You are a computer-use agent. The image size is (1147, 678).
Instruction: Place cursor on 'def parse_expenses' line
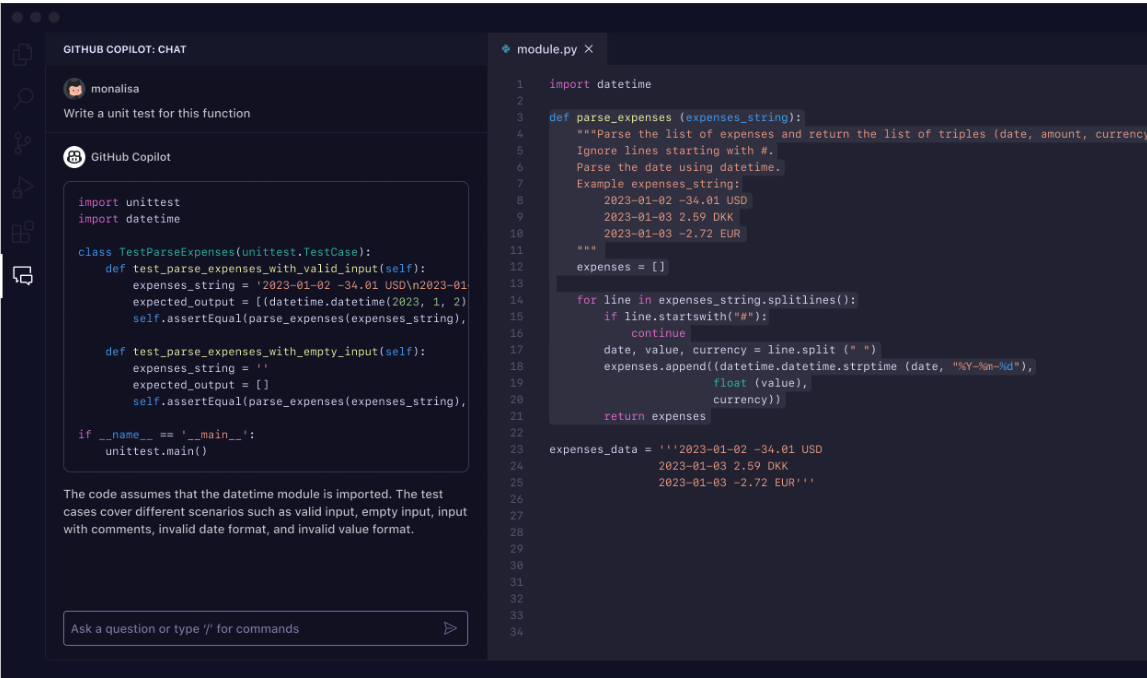[x=676, y=118]
